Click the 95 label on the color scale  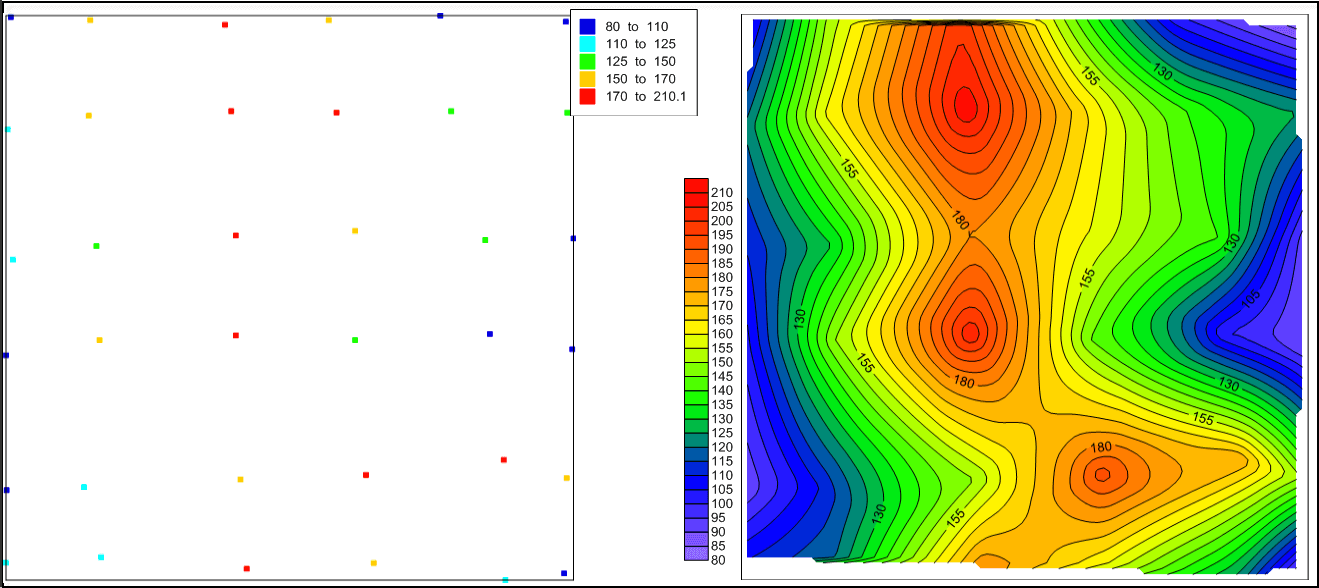click(x=719, y=518)
